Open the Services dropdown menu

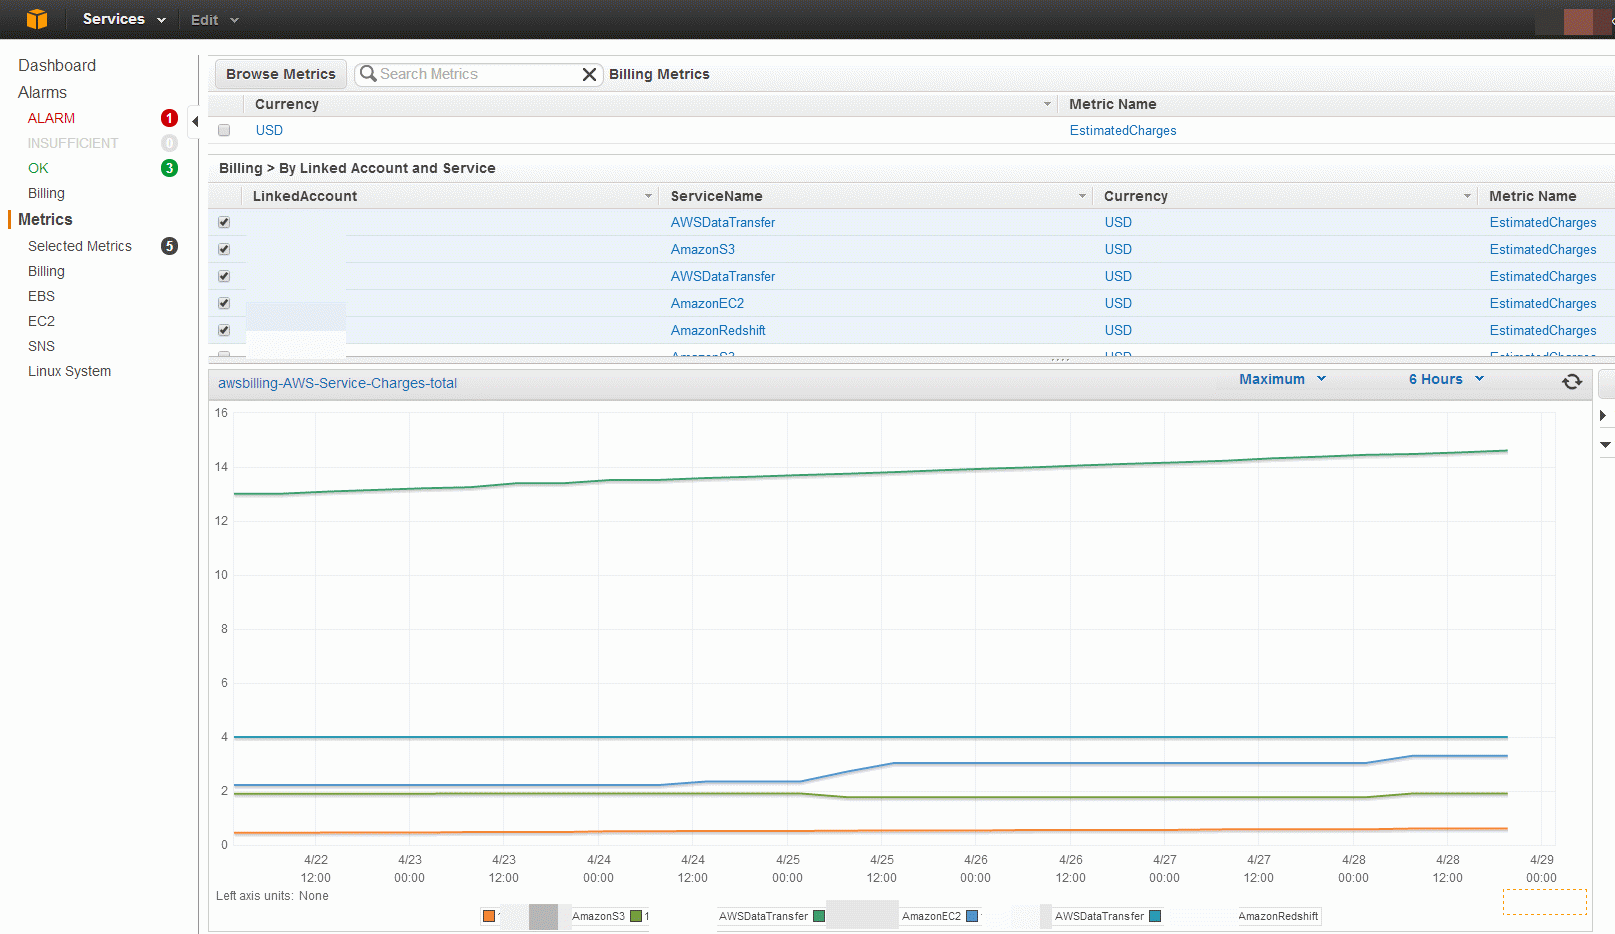pos(124,19)
